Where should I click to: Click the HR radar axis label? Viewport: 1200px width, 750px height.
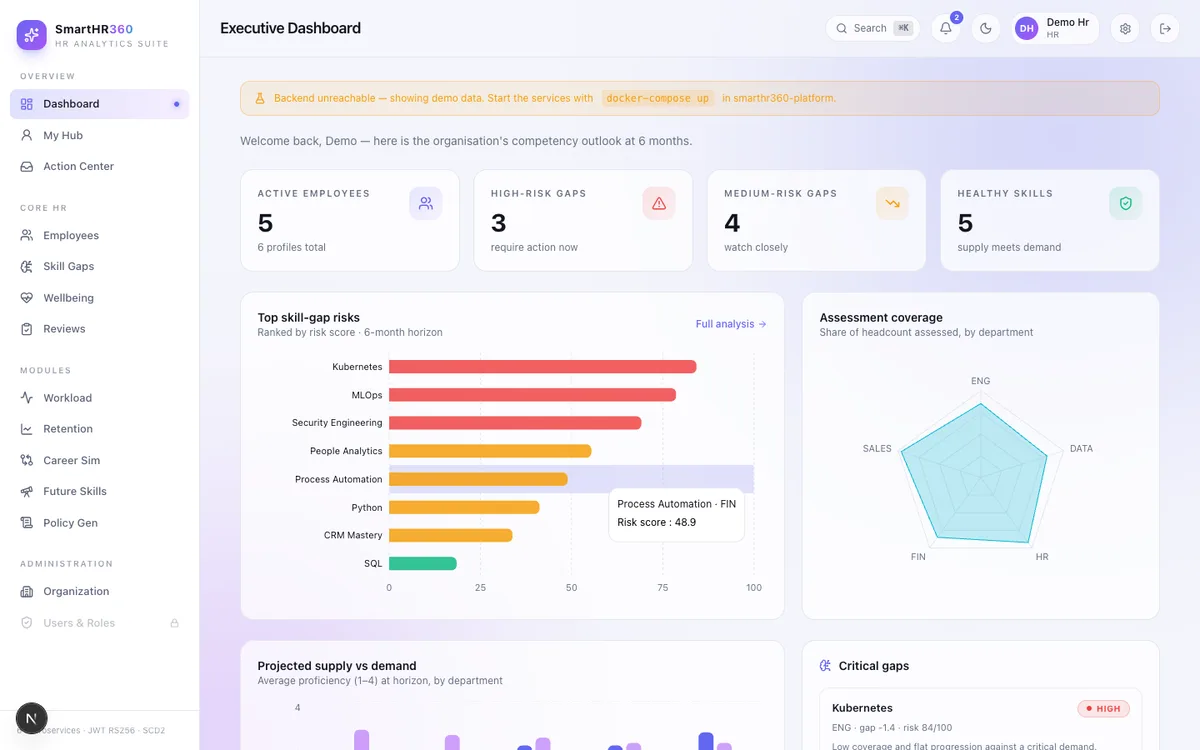tap(1042, 556)
